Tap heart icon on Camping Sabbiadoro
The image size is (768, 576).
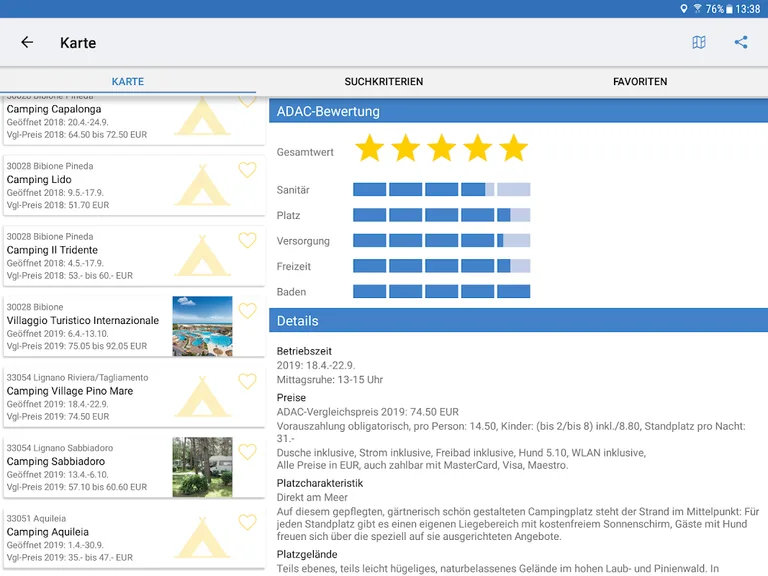click(x=247, y=452)
